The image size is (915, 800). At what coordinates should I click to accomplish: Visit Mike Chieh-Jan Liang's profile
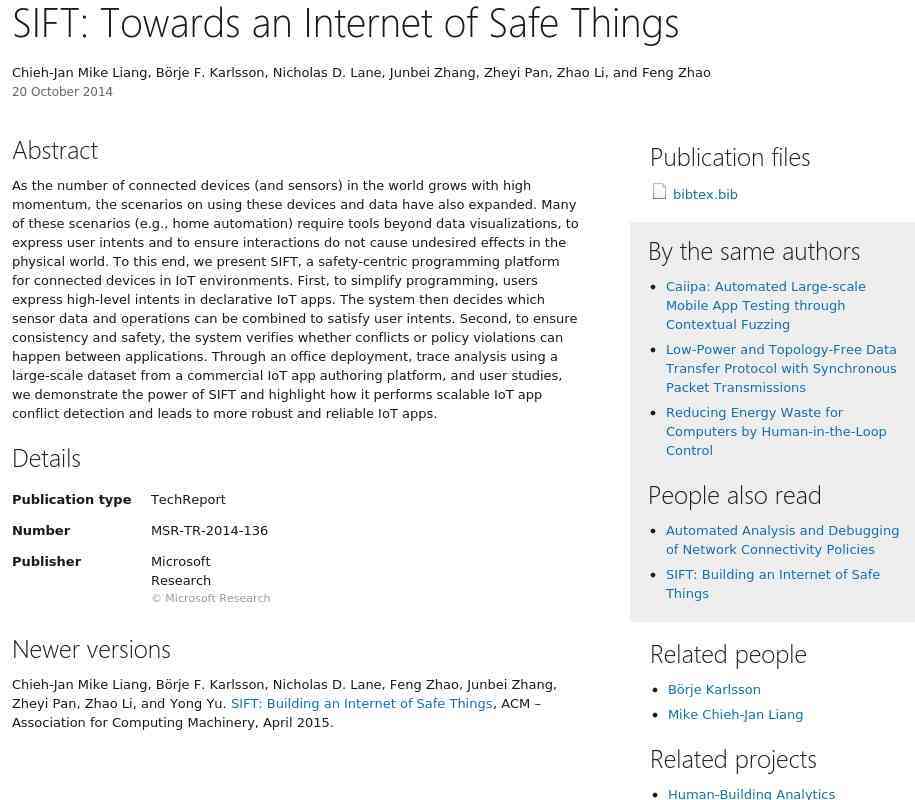coord(735,715)
